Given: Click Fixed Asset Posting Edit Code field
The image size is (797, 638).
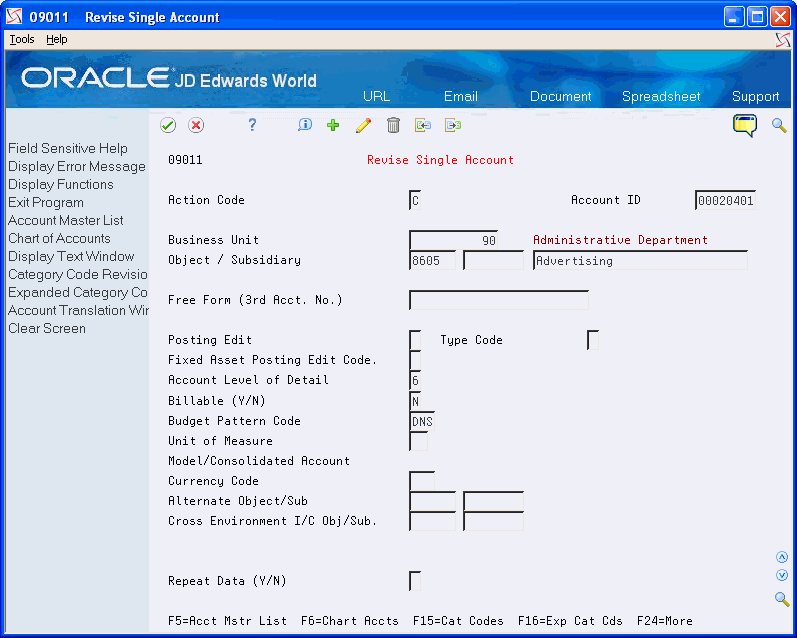Looking at the screenshot, I should coord(415,360).
